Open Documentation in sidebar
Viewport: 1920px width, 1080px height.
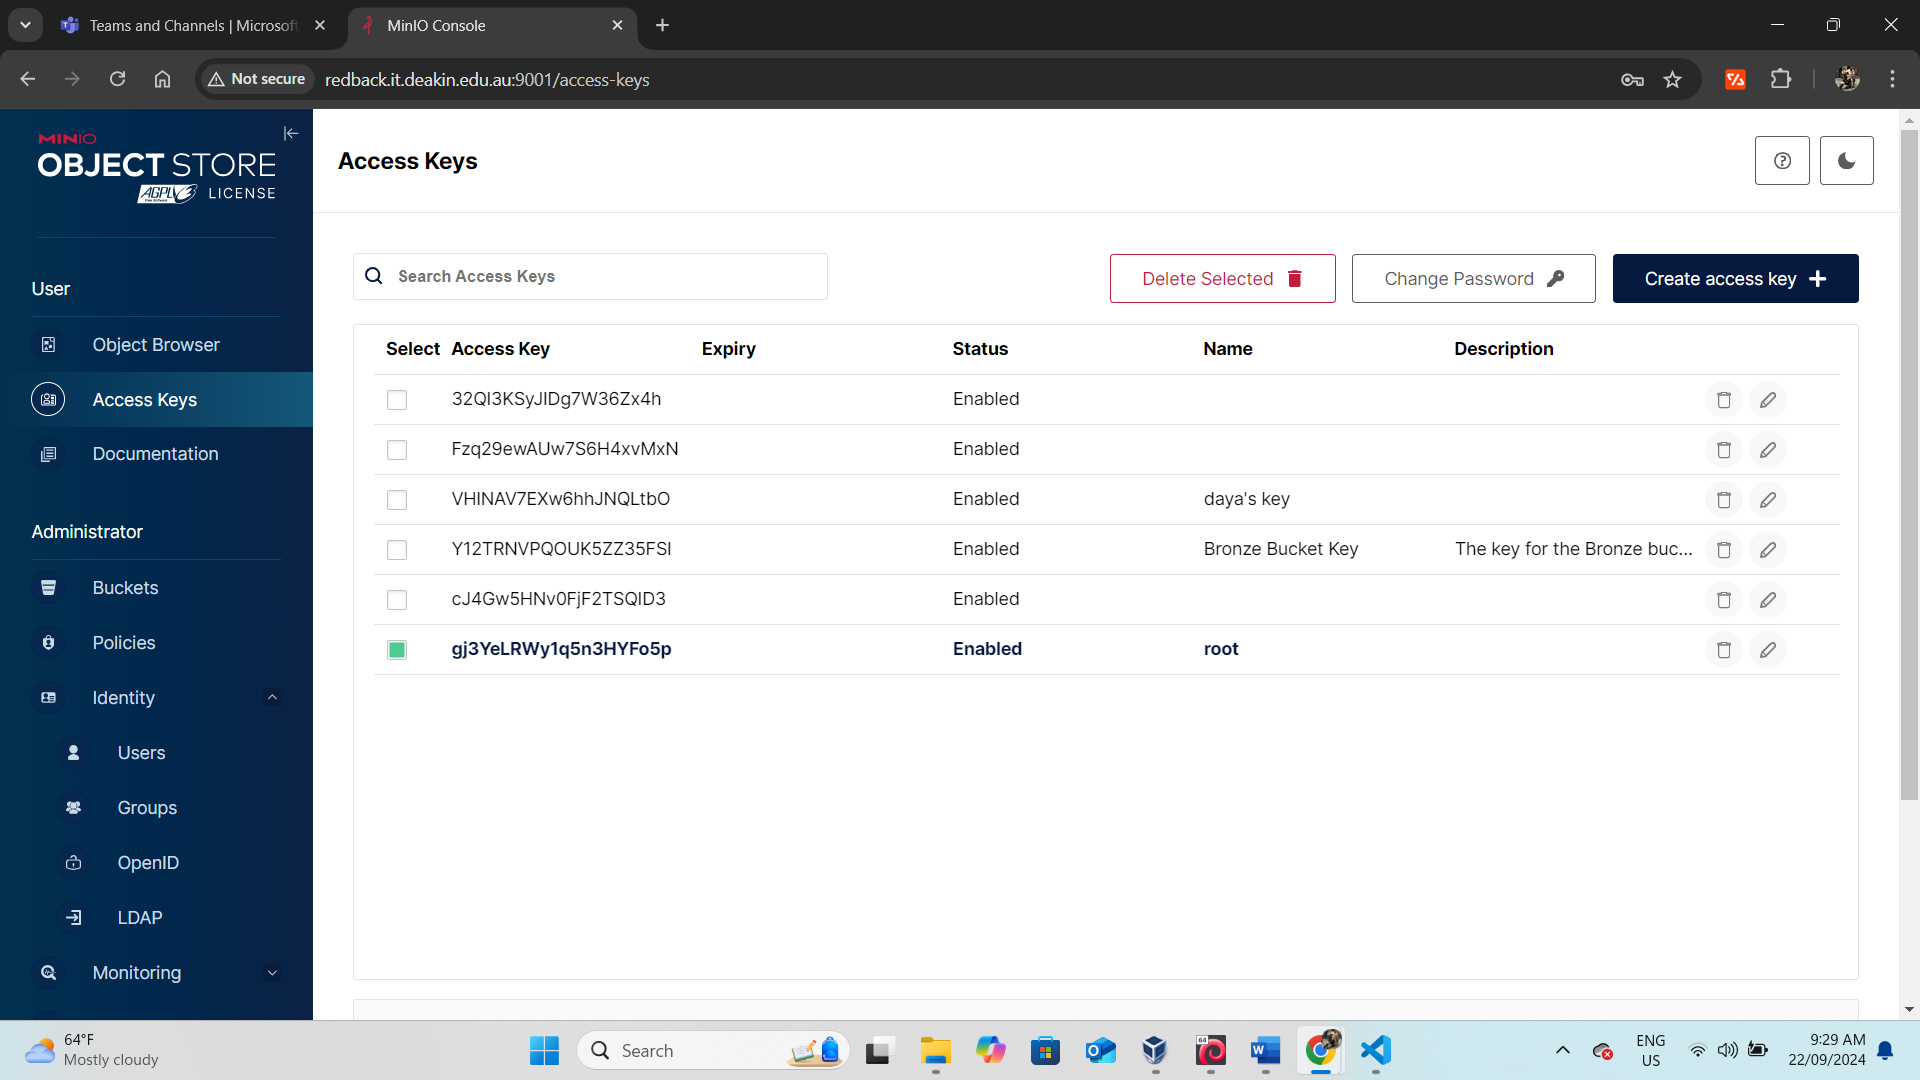click(x=156, y=454)
